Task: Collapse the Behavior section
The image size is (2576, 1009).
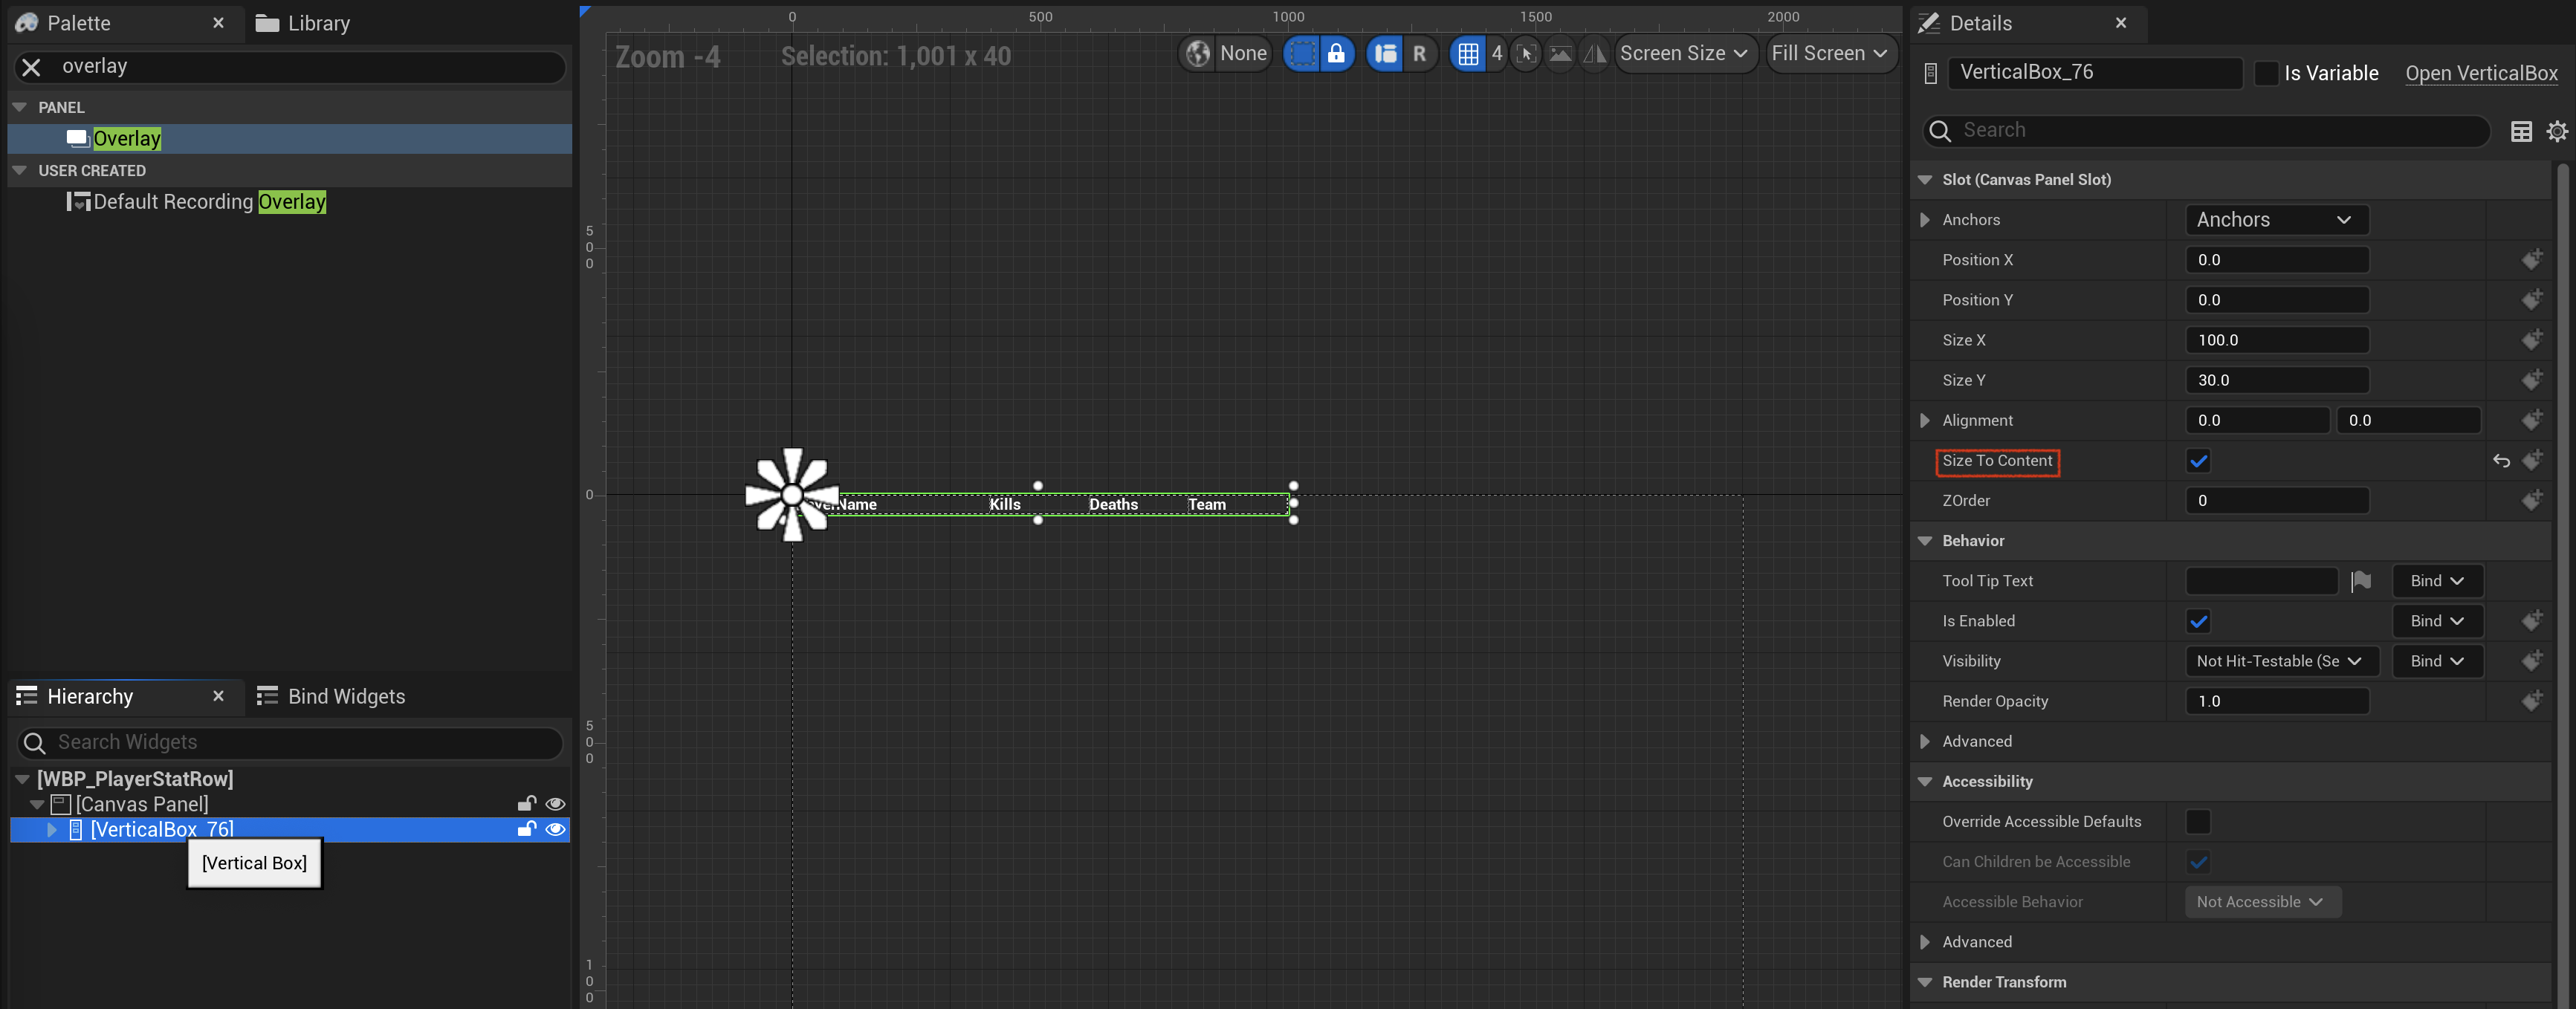Action: pos(1924,541)
